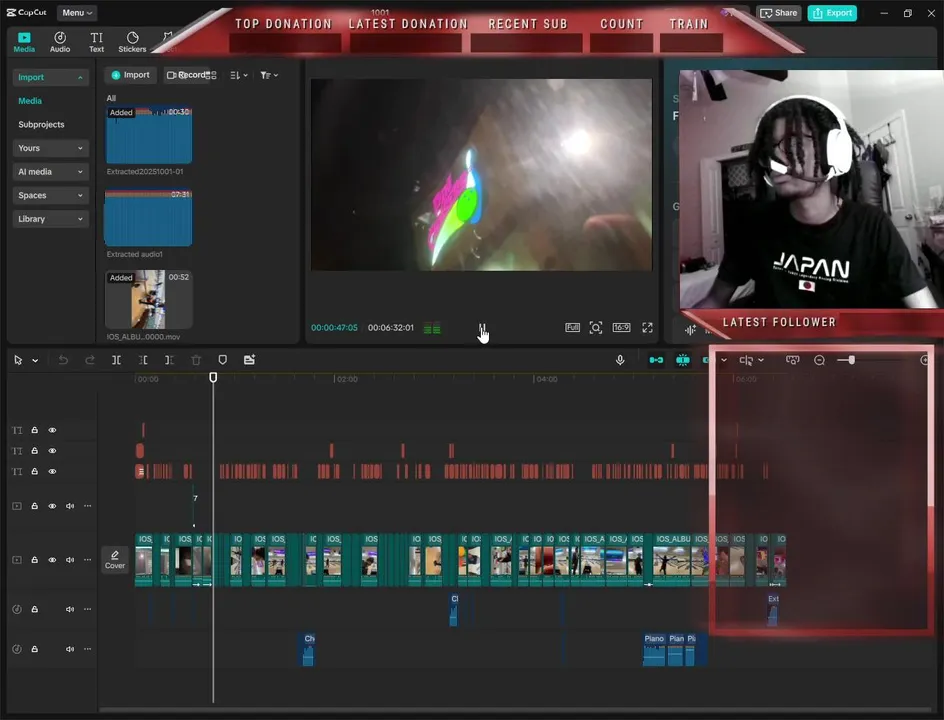Click the Share button

click(778, 13)
